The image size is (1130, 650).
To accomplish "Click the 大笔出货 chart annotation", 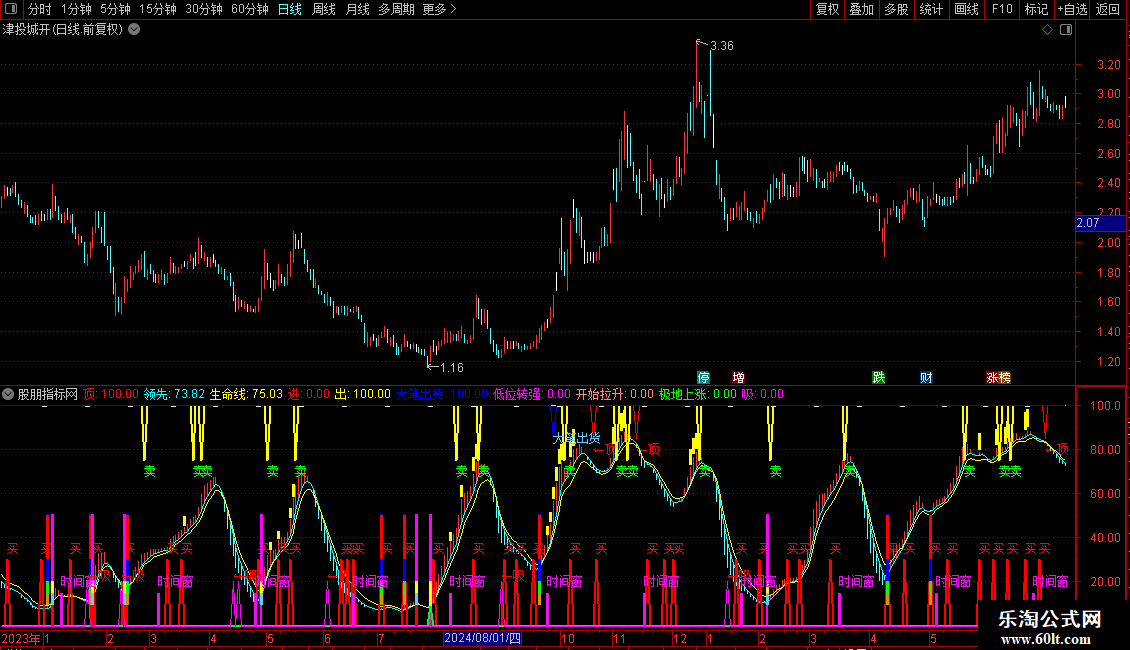I will pyautogui.click(x=577, y=438).
